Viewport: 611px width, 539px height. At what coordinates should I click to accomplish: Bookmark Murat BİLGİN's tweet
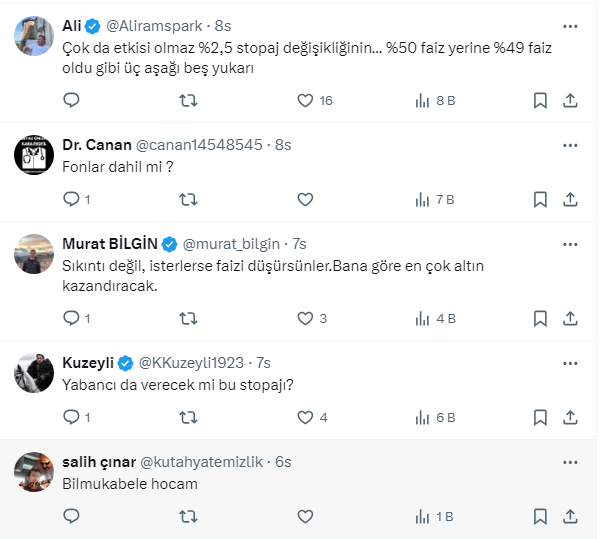[x=540, y=318]
